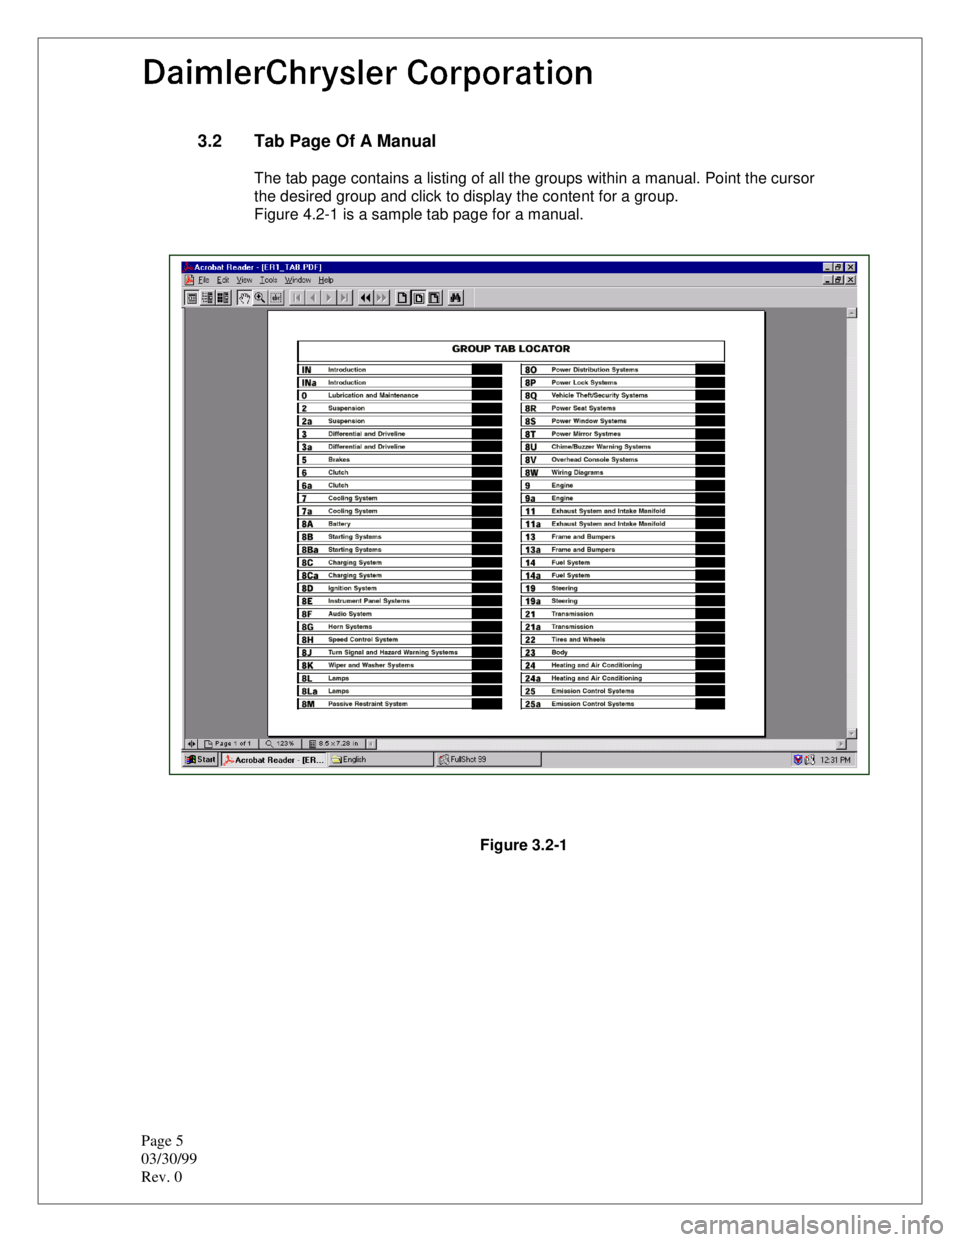Open group 8R Power Seat Systems

[623, 408]
